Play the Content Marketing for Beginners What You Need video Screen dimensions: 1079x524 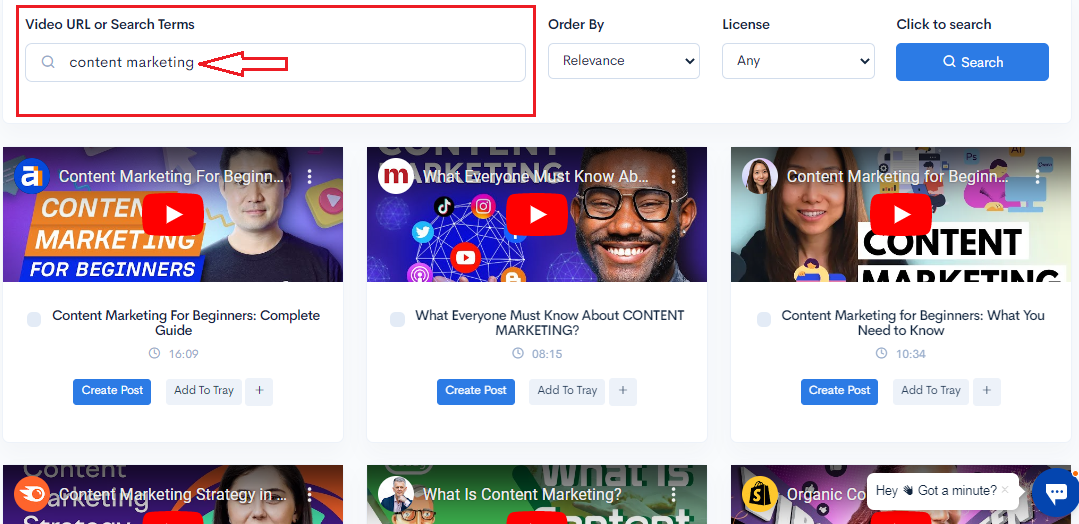[901, 214]
